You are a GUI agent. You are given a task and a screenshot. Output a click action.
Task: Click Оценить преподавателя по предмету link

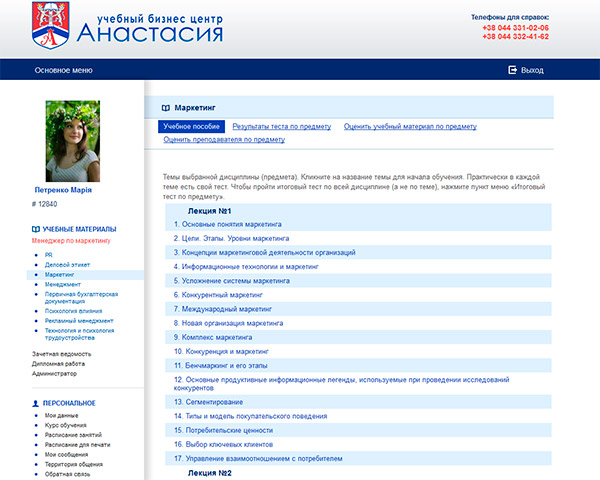coord(223,140)
